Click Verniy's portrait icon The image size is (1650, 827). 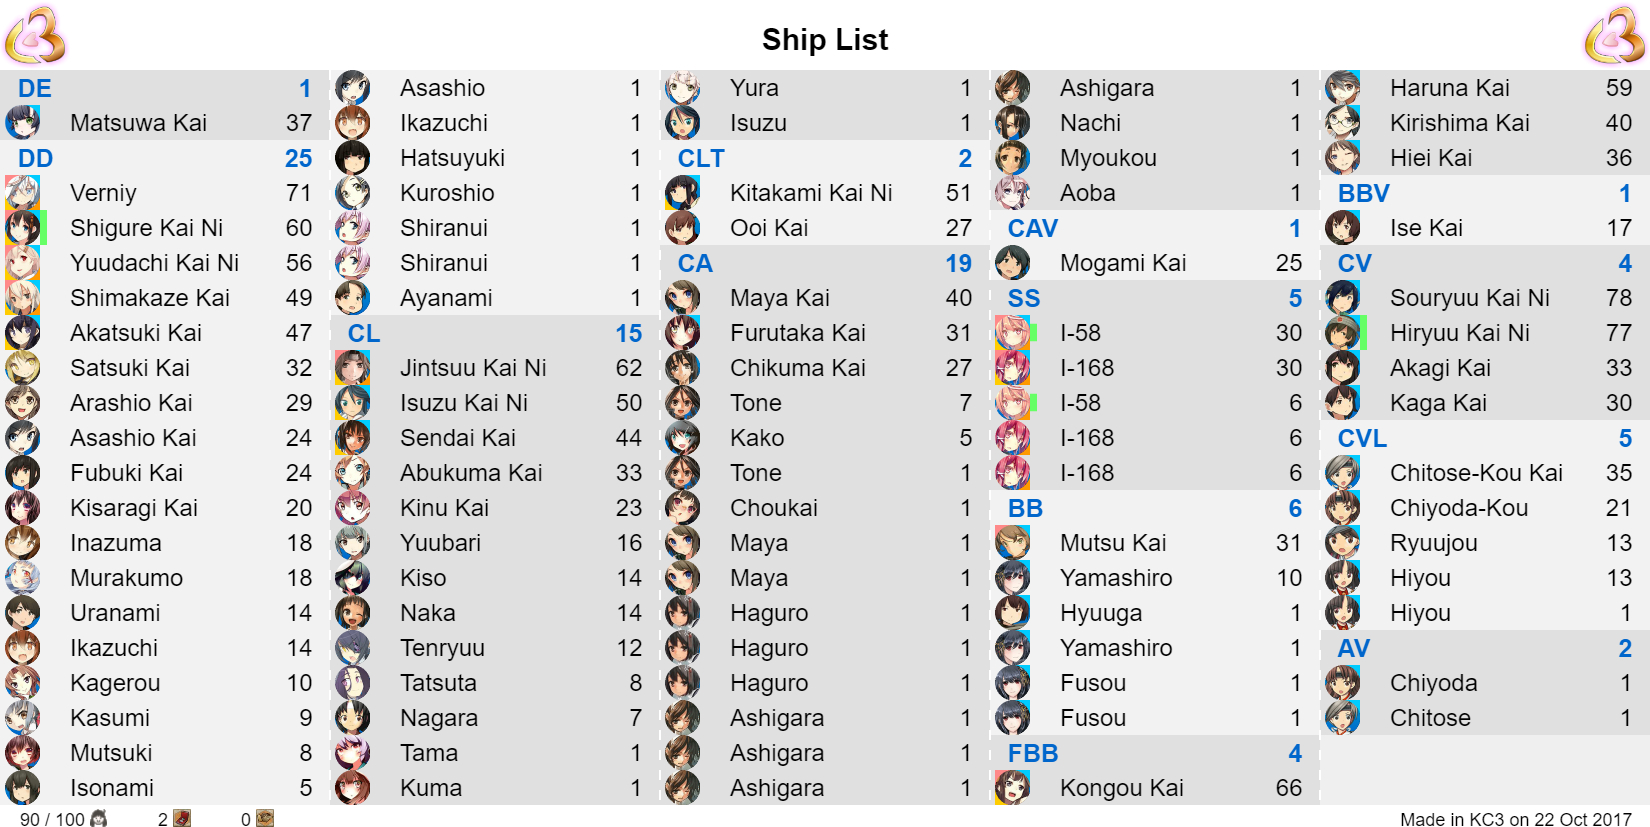click(23, 193)
